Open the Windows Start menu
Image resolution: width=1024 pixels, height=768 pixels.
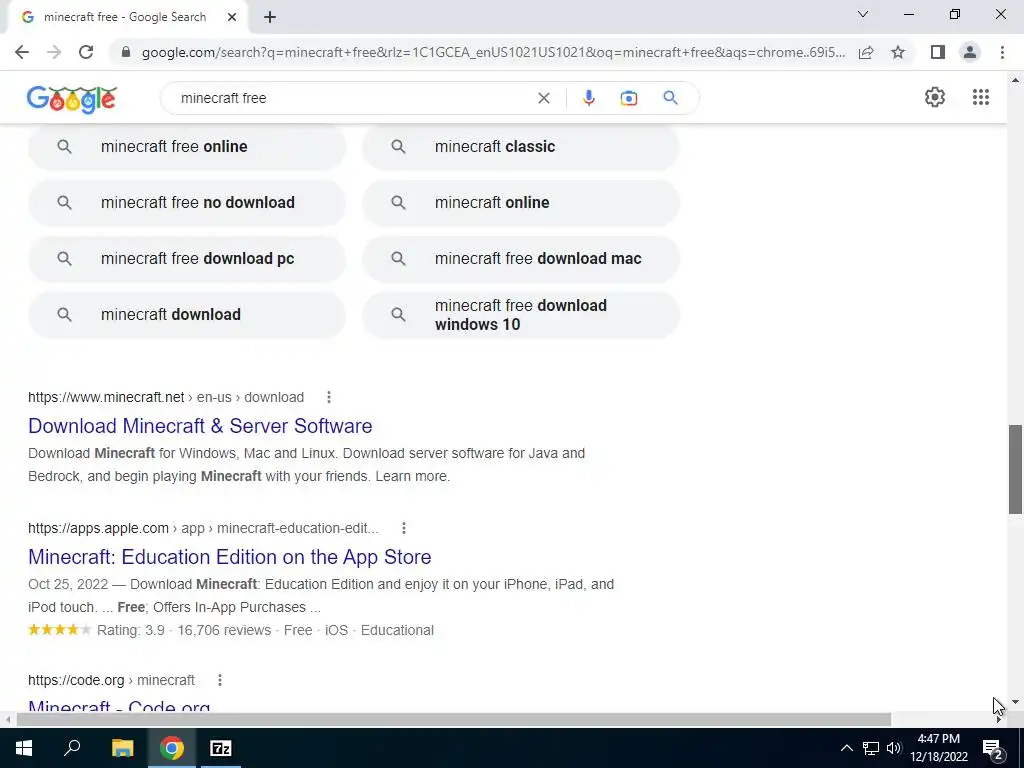[24, 748]
